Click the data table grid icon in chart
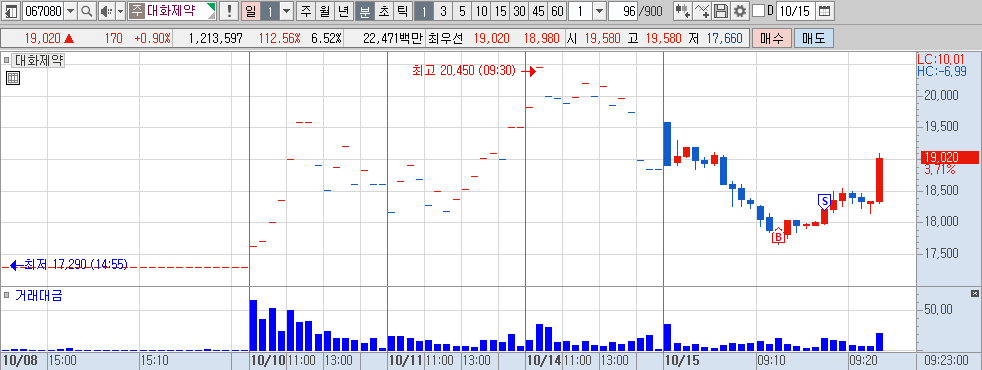 coord(13,78)
